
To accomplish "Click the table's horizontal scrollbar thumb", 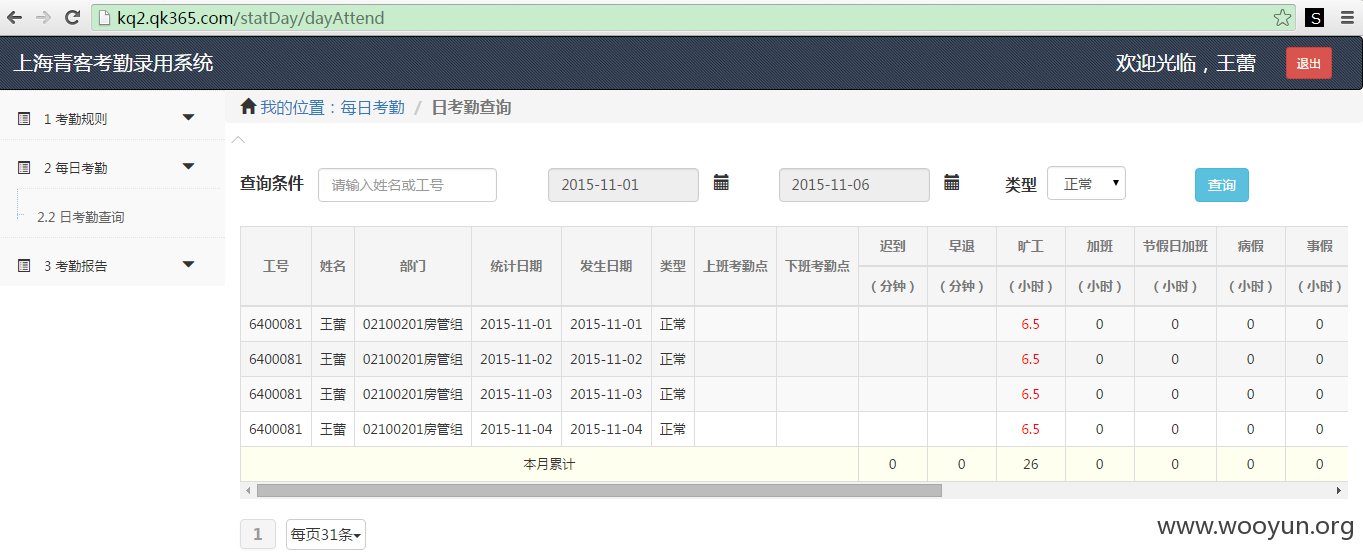I will tap(599, 491).
